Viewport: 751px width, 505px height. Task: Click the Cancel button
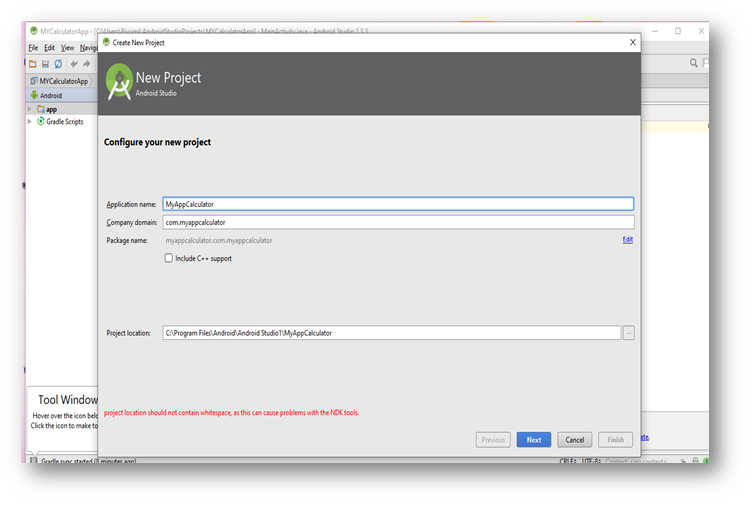(574, 440)
